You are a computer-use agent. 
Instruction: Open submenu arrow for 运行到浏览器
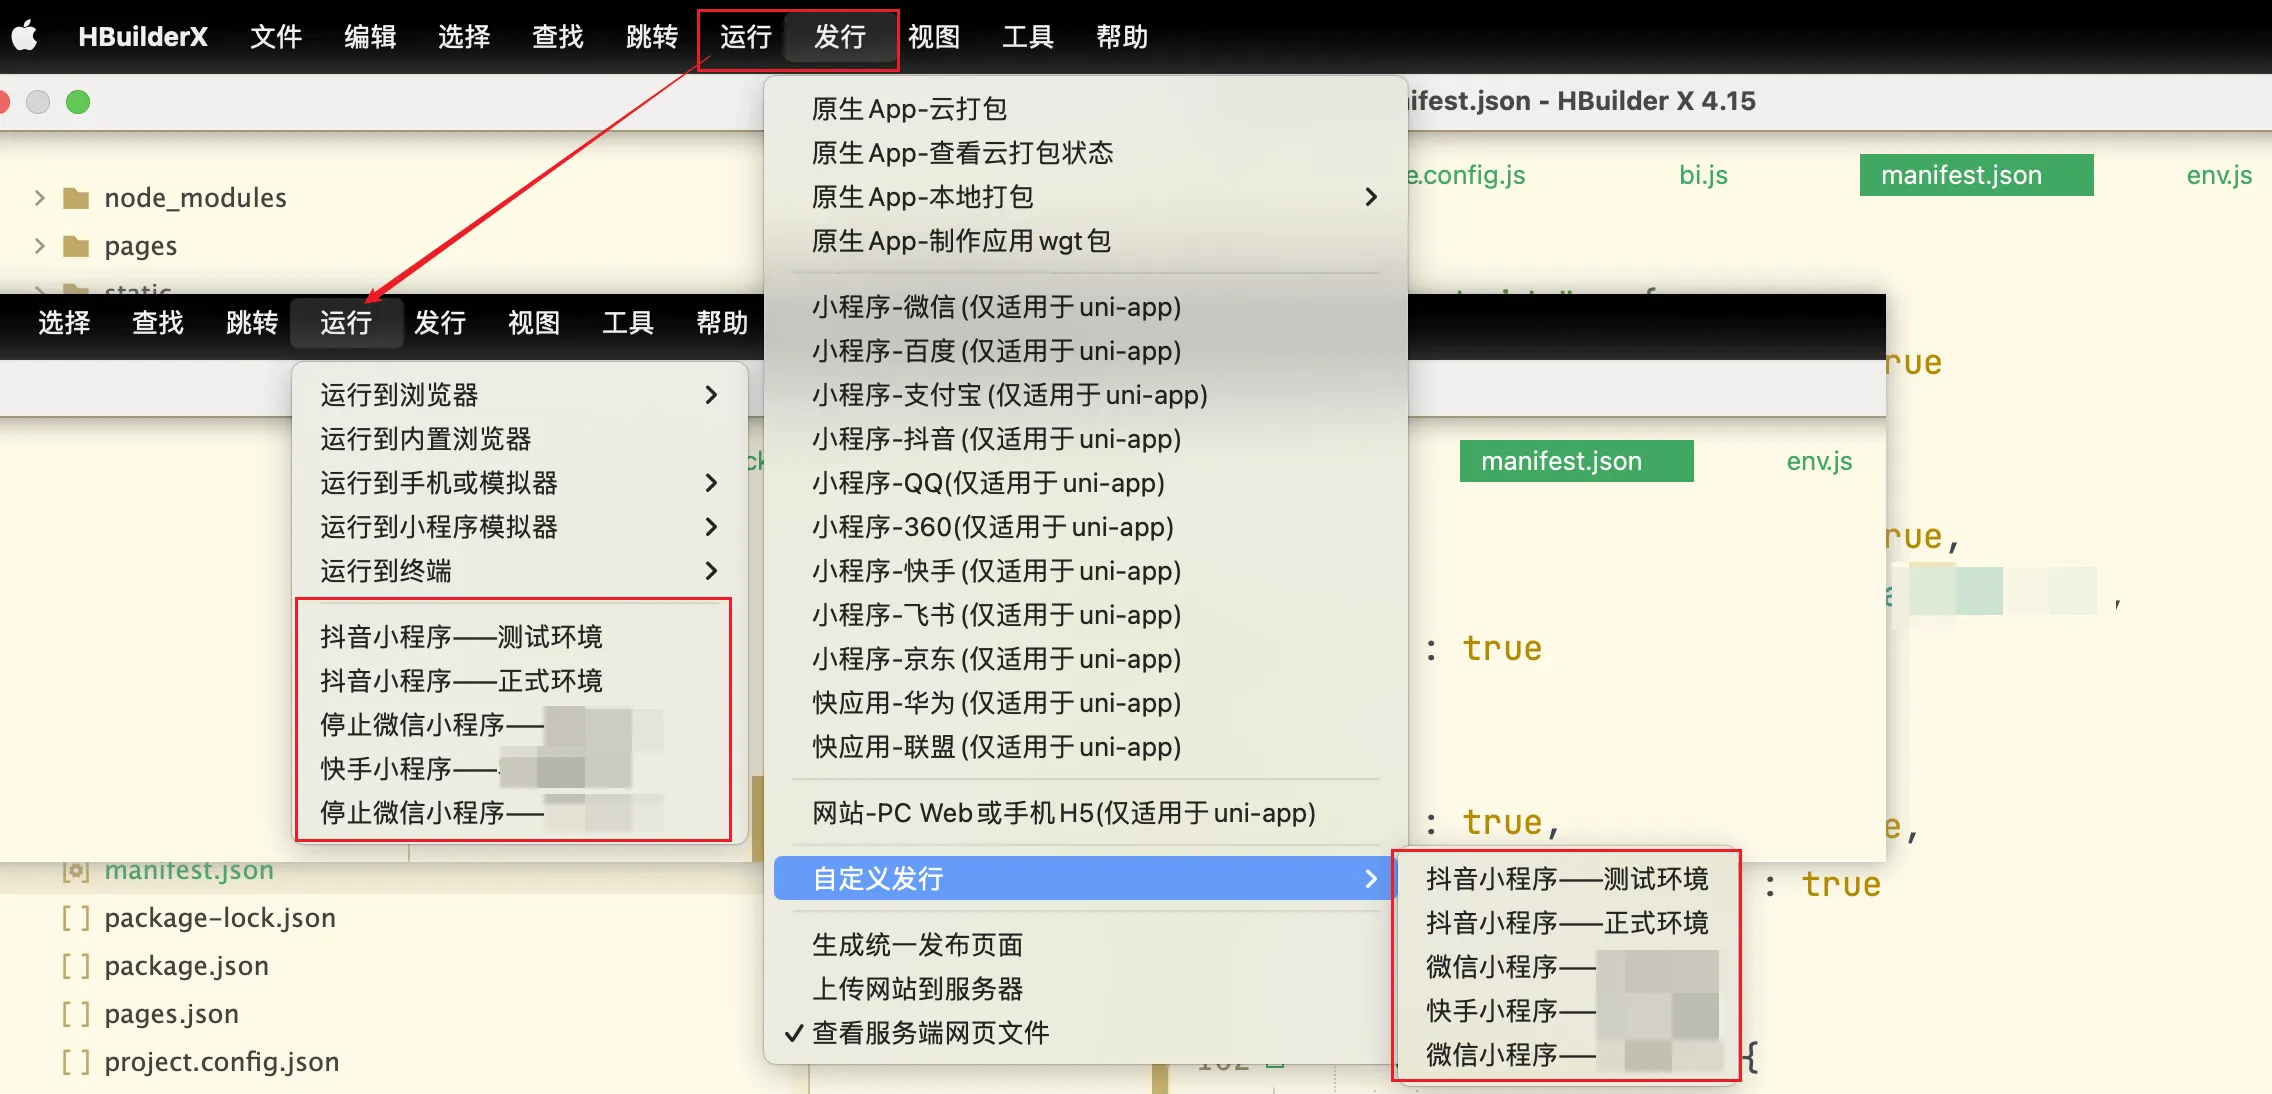pos(711,395)
